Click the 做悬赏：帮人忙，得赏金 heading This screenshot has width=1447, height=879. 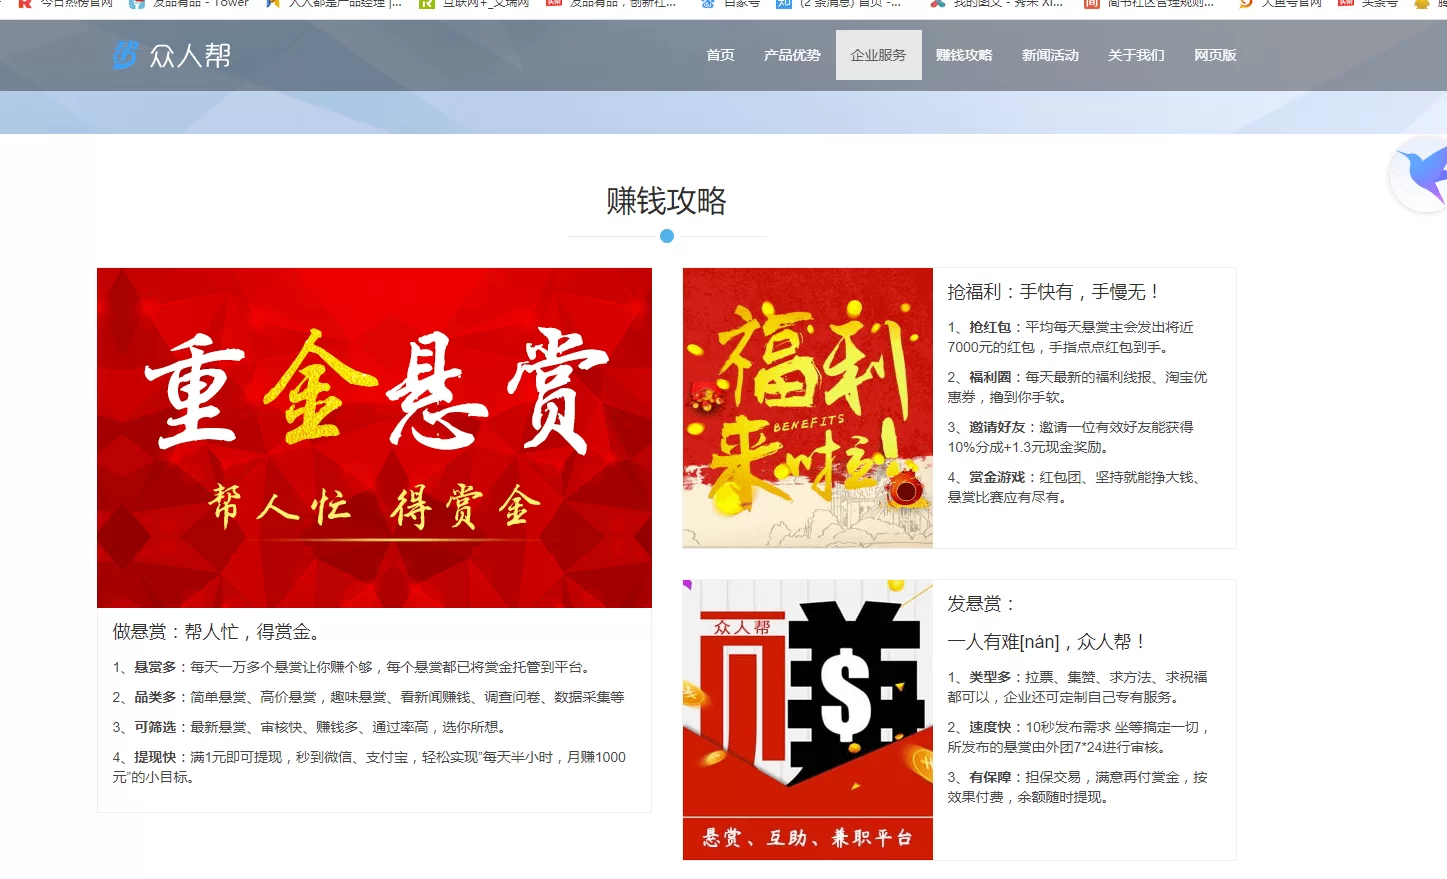click(217, 632)
